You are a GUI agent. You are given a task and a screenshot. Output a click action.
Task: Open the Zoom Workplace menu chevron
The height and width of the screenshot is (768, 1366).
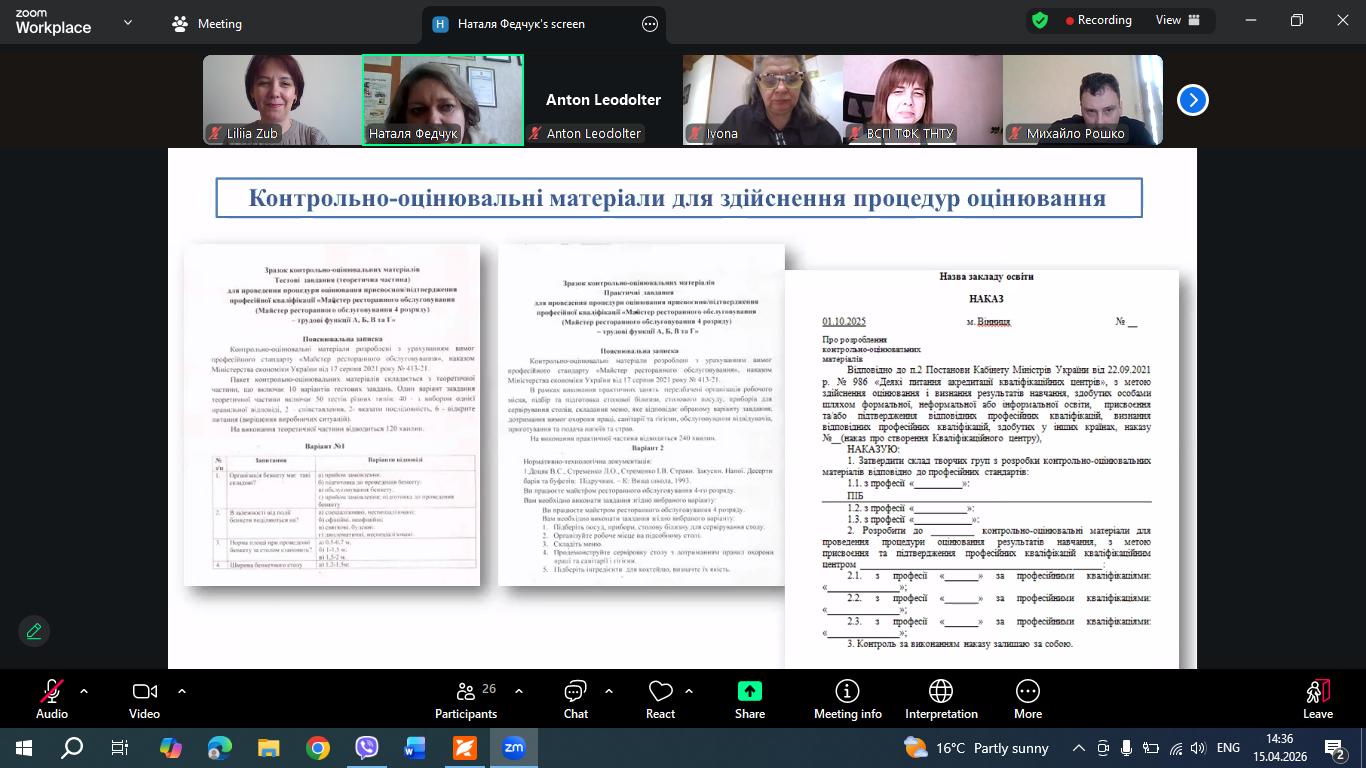click(127, 22)
